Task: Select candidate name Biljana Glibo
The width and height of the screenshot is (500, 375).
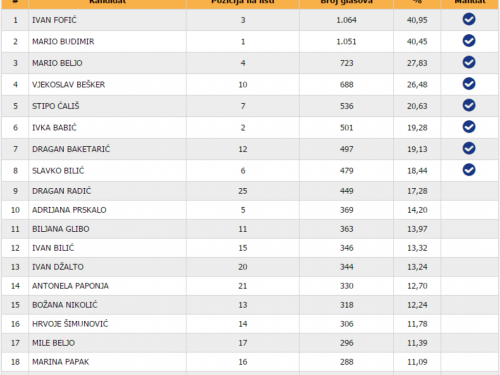Action: [x=61, y=229]
